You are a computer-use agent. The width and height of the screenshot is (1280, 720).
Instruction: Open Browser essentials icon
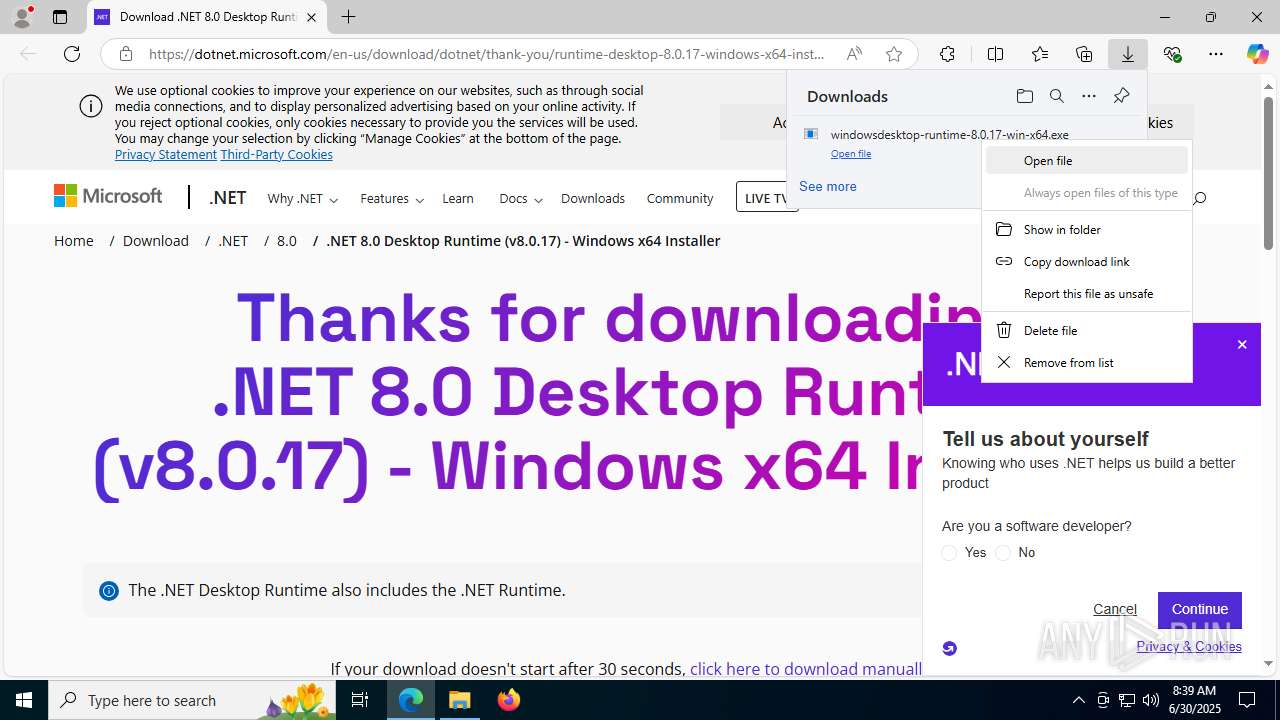[x=1172, y=54]
